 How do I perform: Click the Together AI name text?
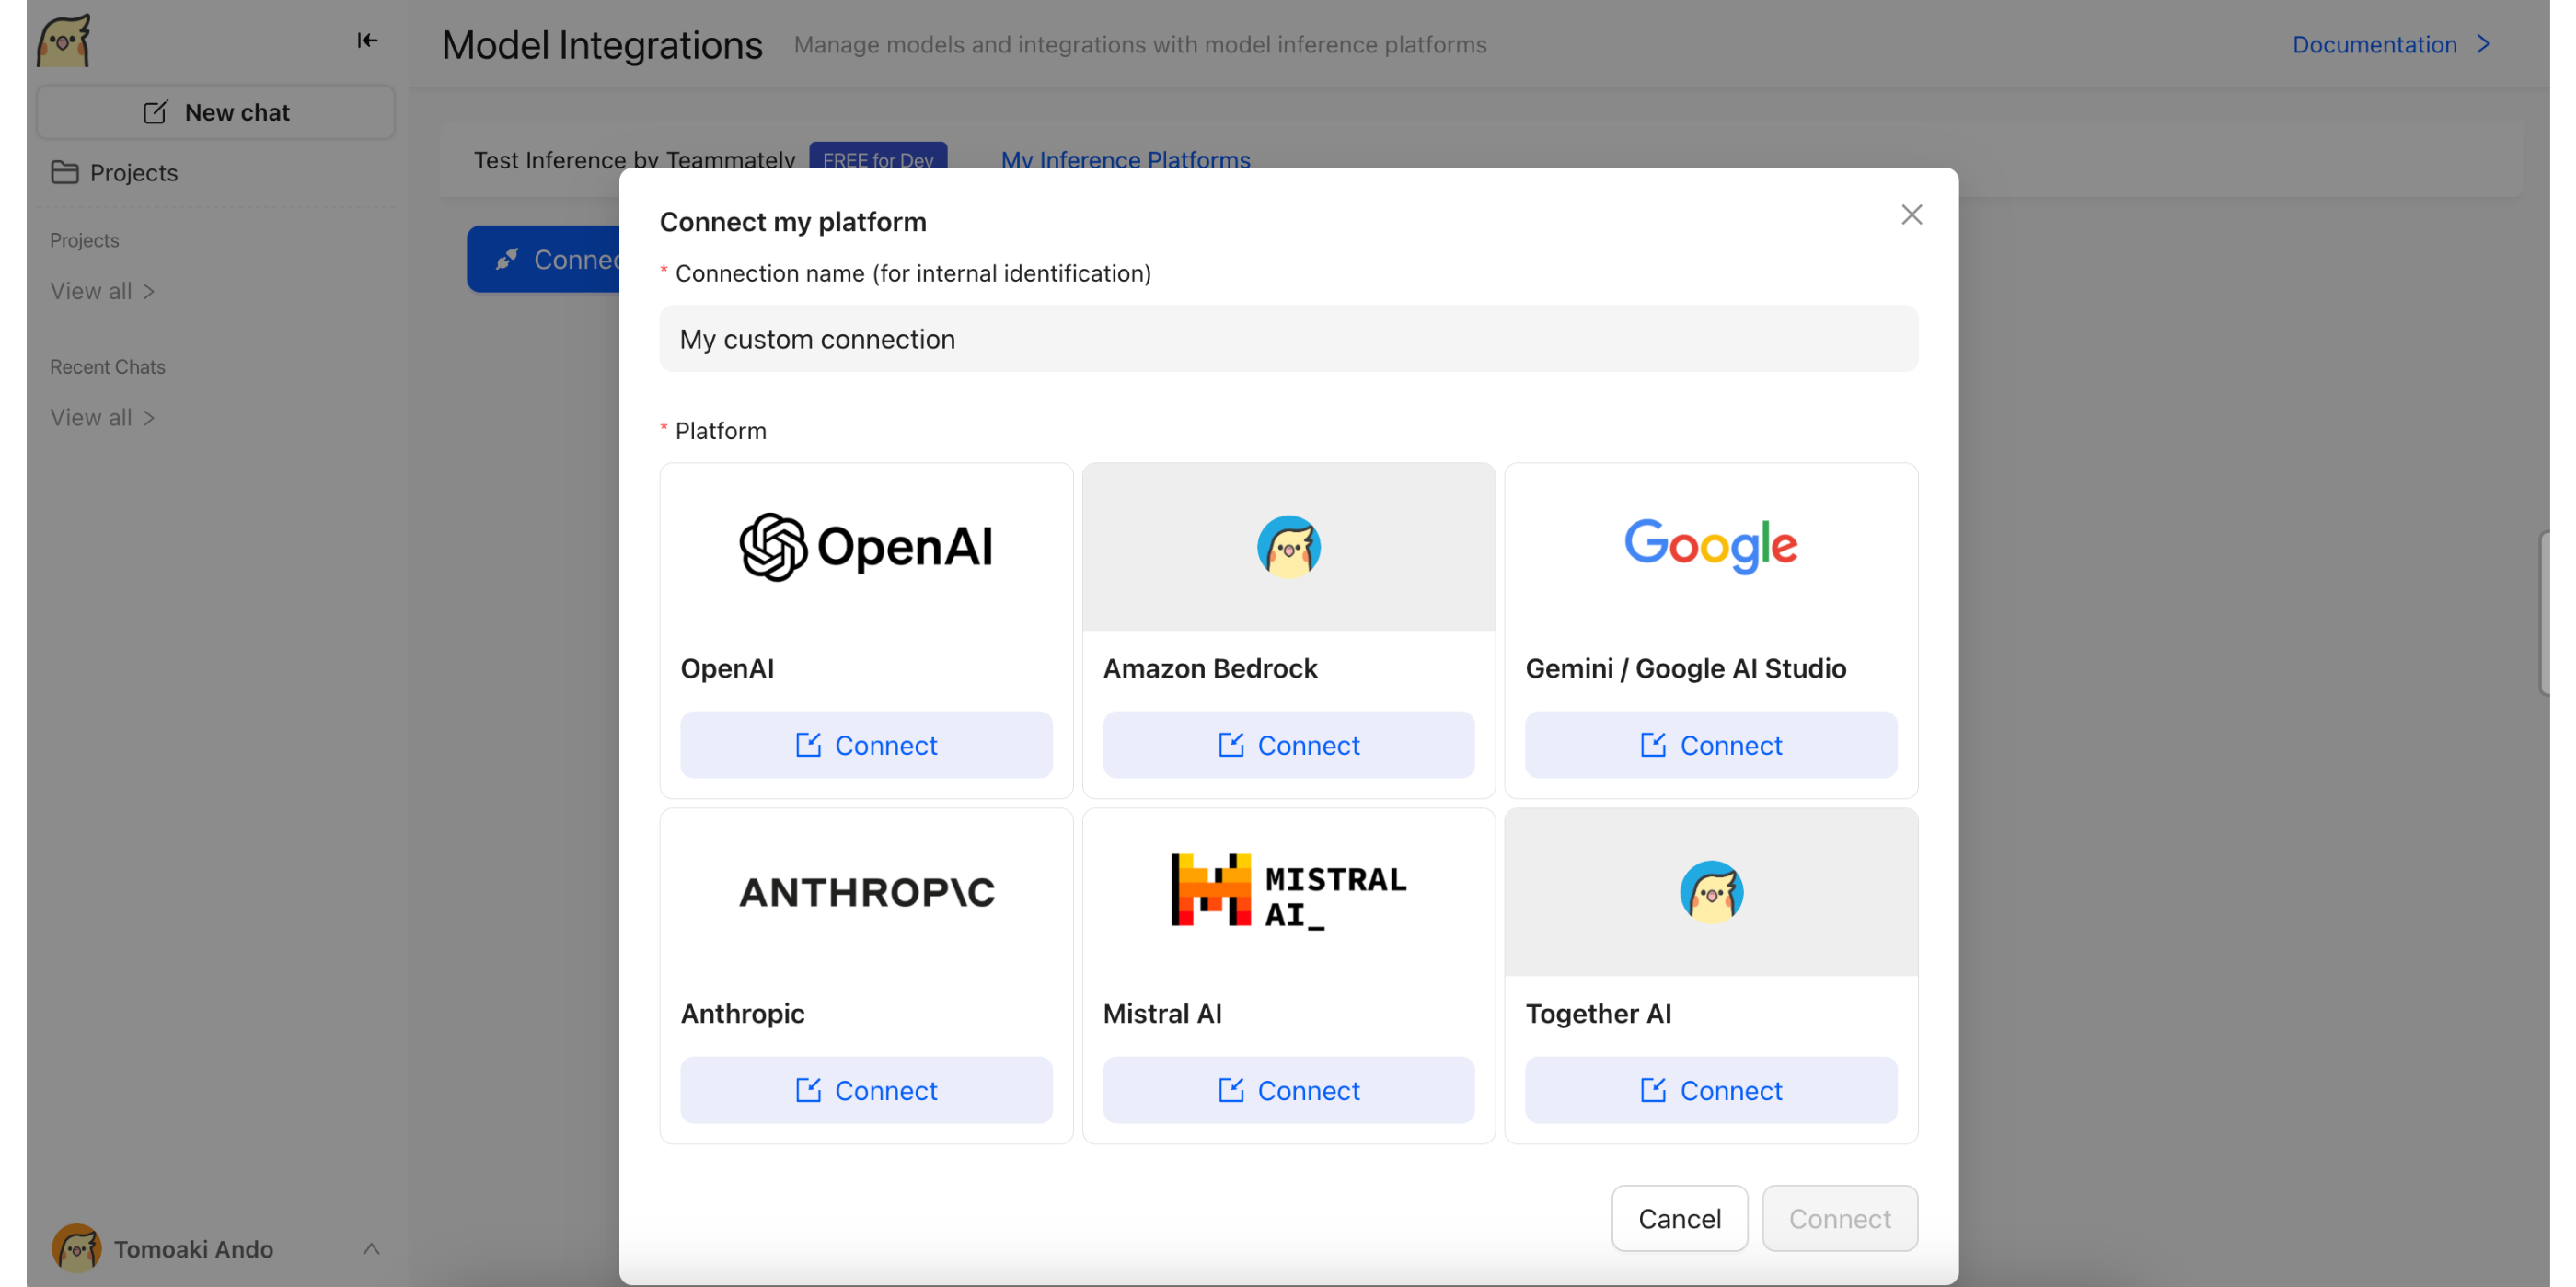[x=1598, y=1013]
